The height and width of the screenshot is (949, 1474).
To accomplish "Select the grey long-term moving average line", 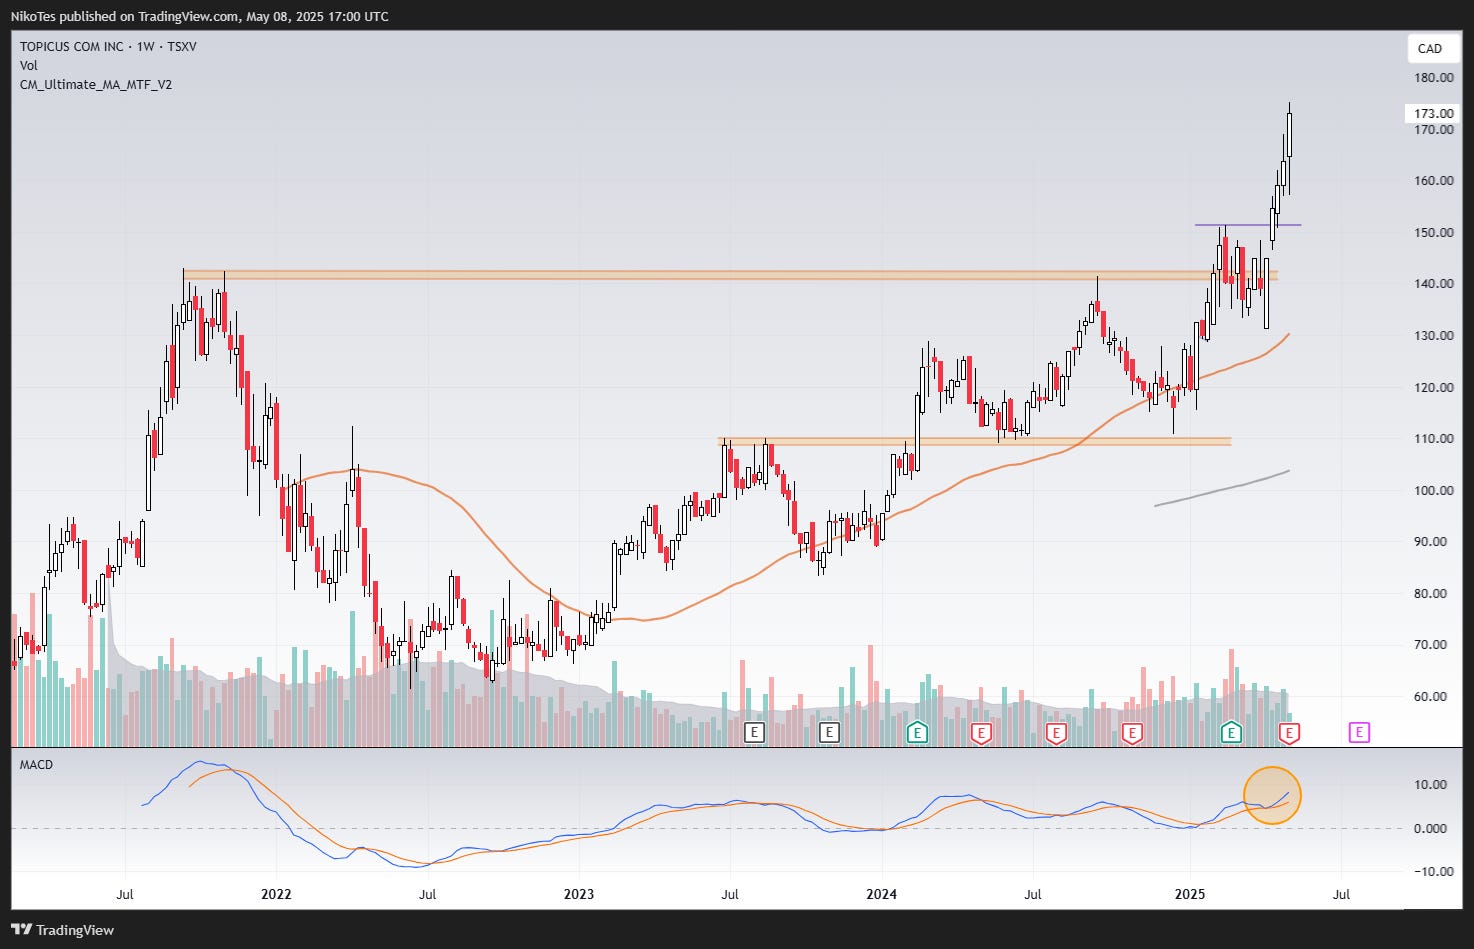I will pyautogui.click(x=1222, y=488).
